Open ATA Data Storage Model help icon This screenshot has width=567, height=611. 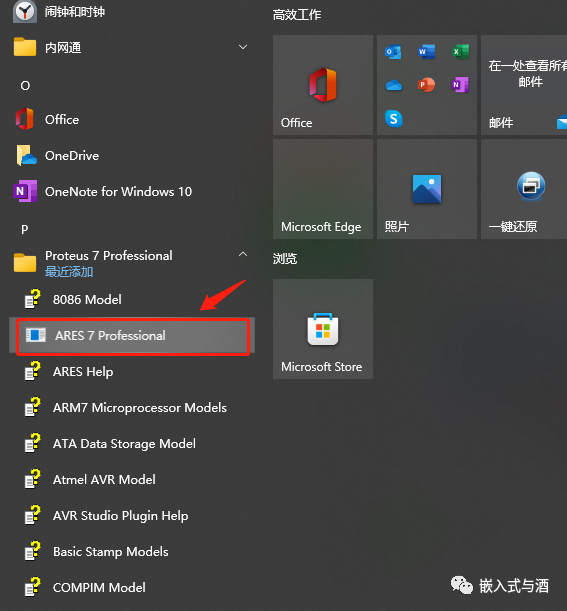pyautogui.click(x=33, y=443)
